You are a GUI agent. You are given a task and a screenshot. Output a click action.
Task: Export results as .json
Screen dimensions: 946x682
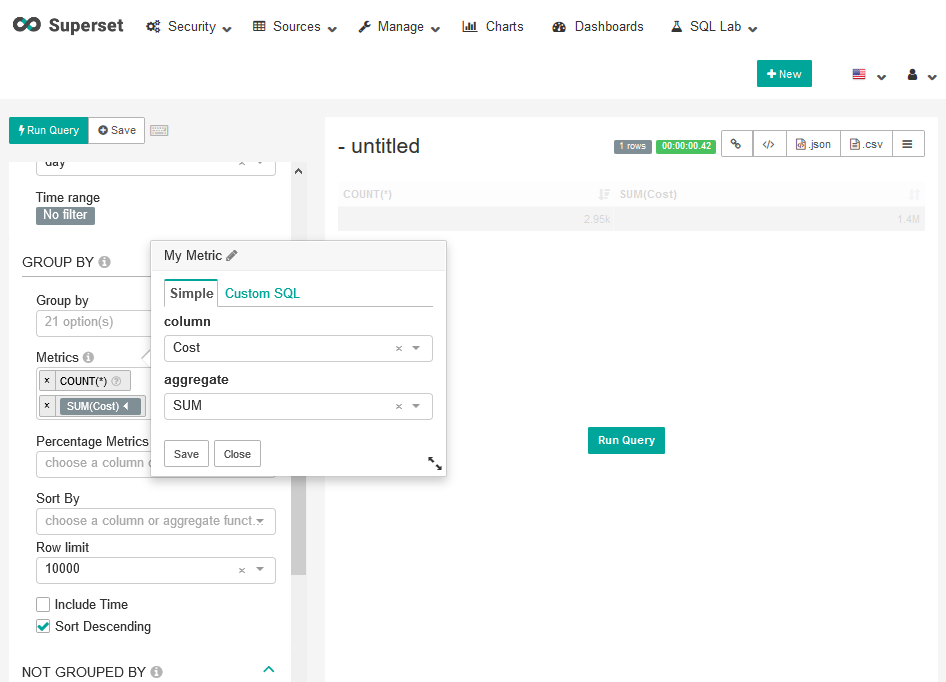[x=813, y=144]
